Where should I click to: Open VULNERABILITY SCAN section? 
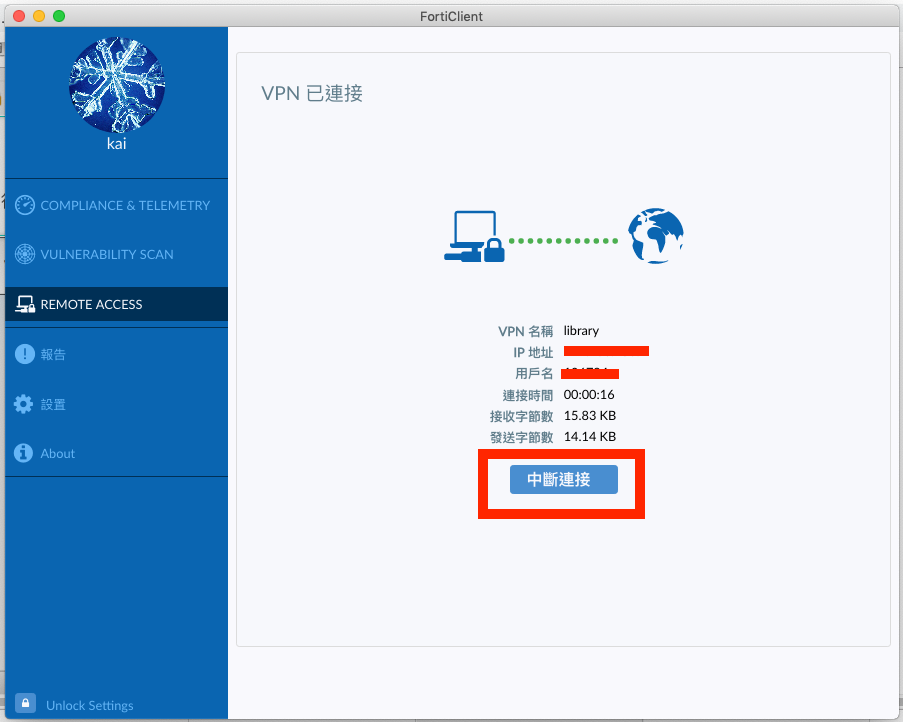click(116, 254)
